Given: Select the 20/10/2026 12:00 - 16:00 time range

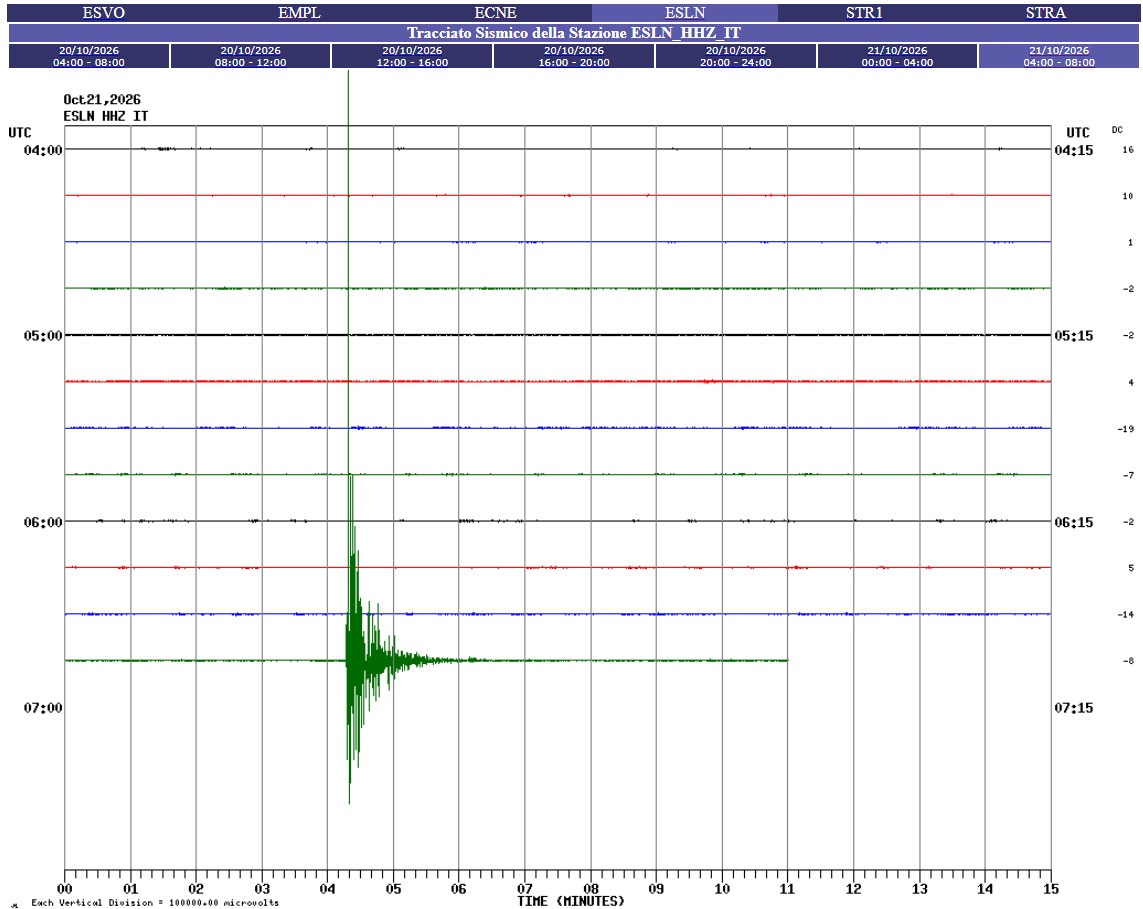Looking at the screenshot, I should click(x=413, y=56).
